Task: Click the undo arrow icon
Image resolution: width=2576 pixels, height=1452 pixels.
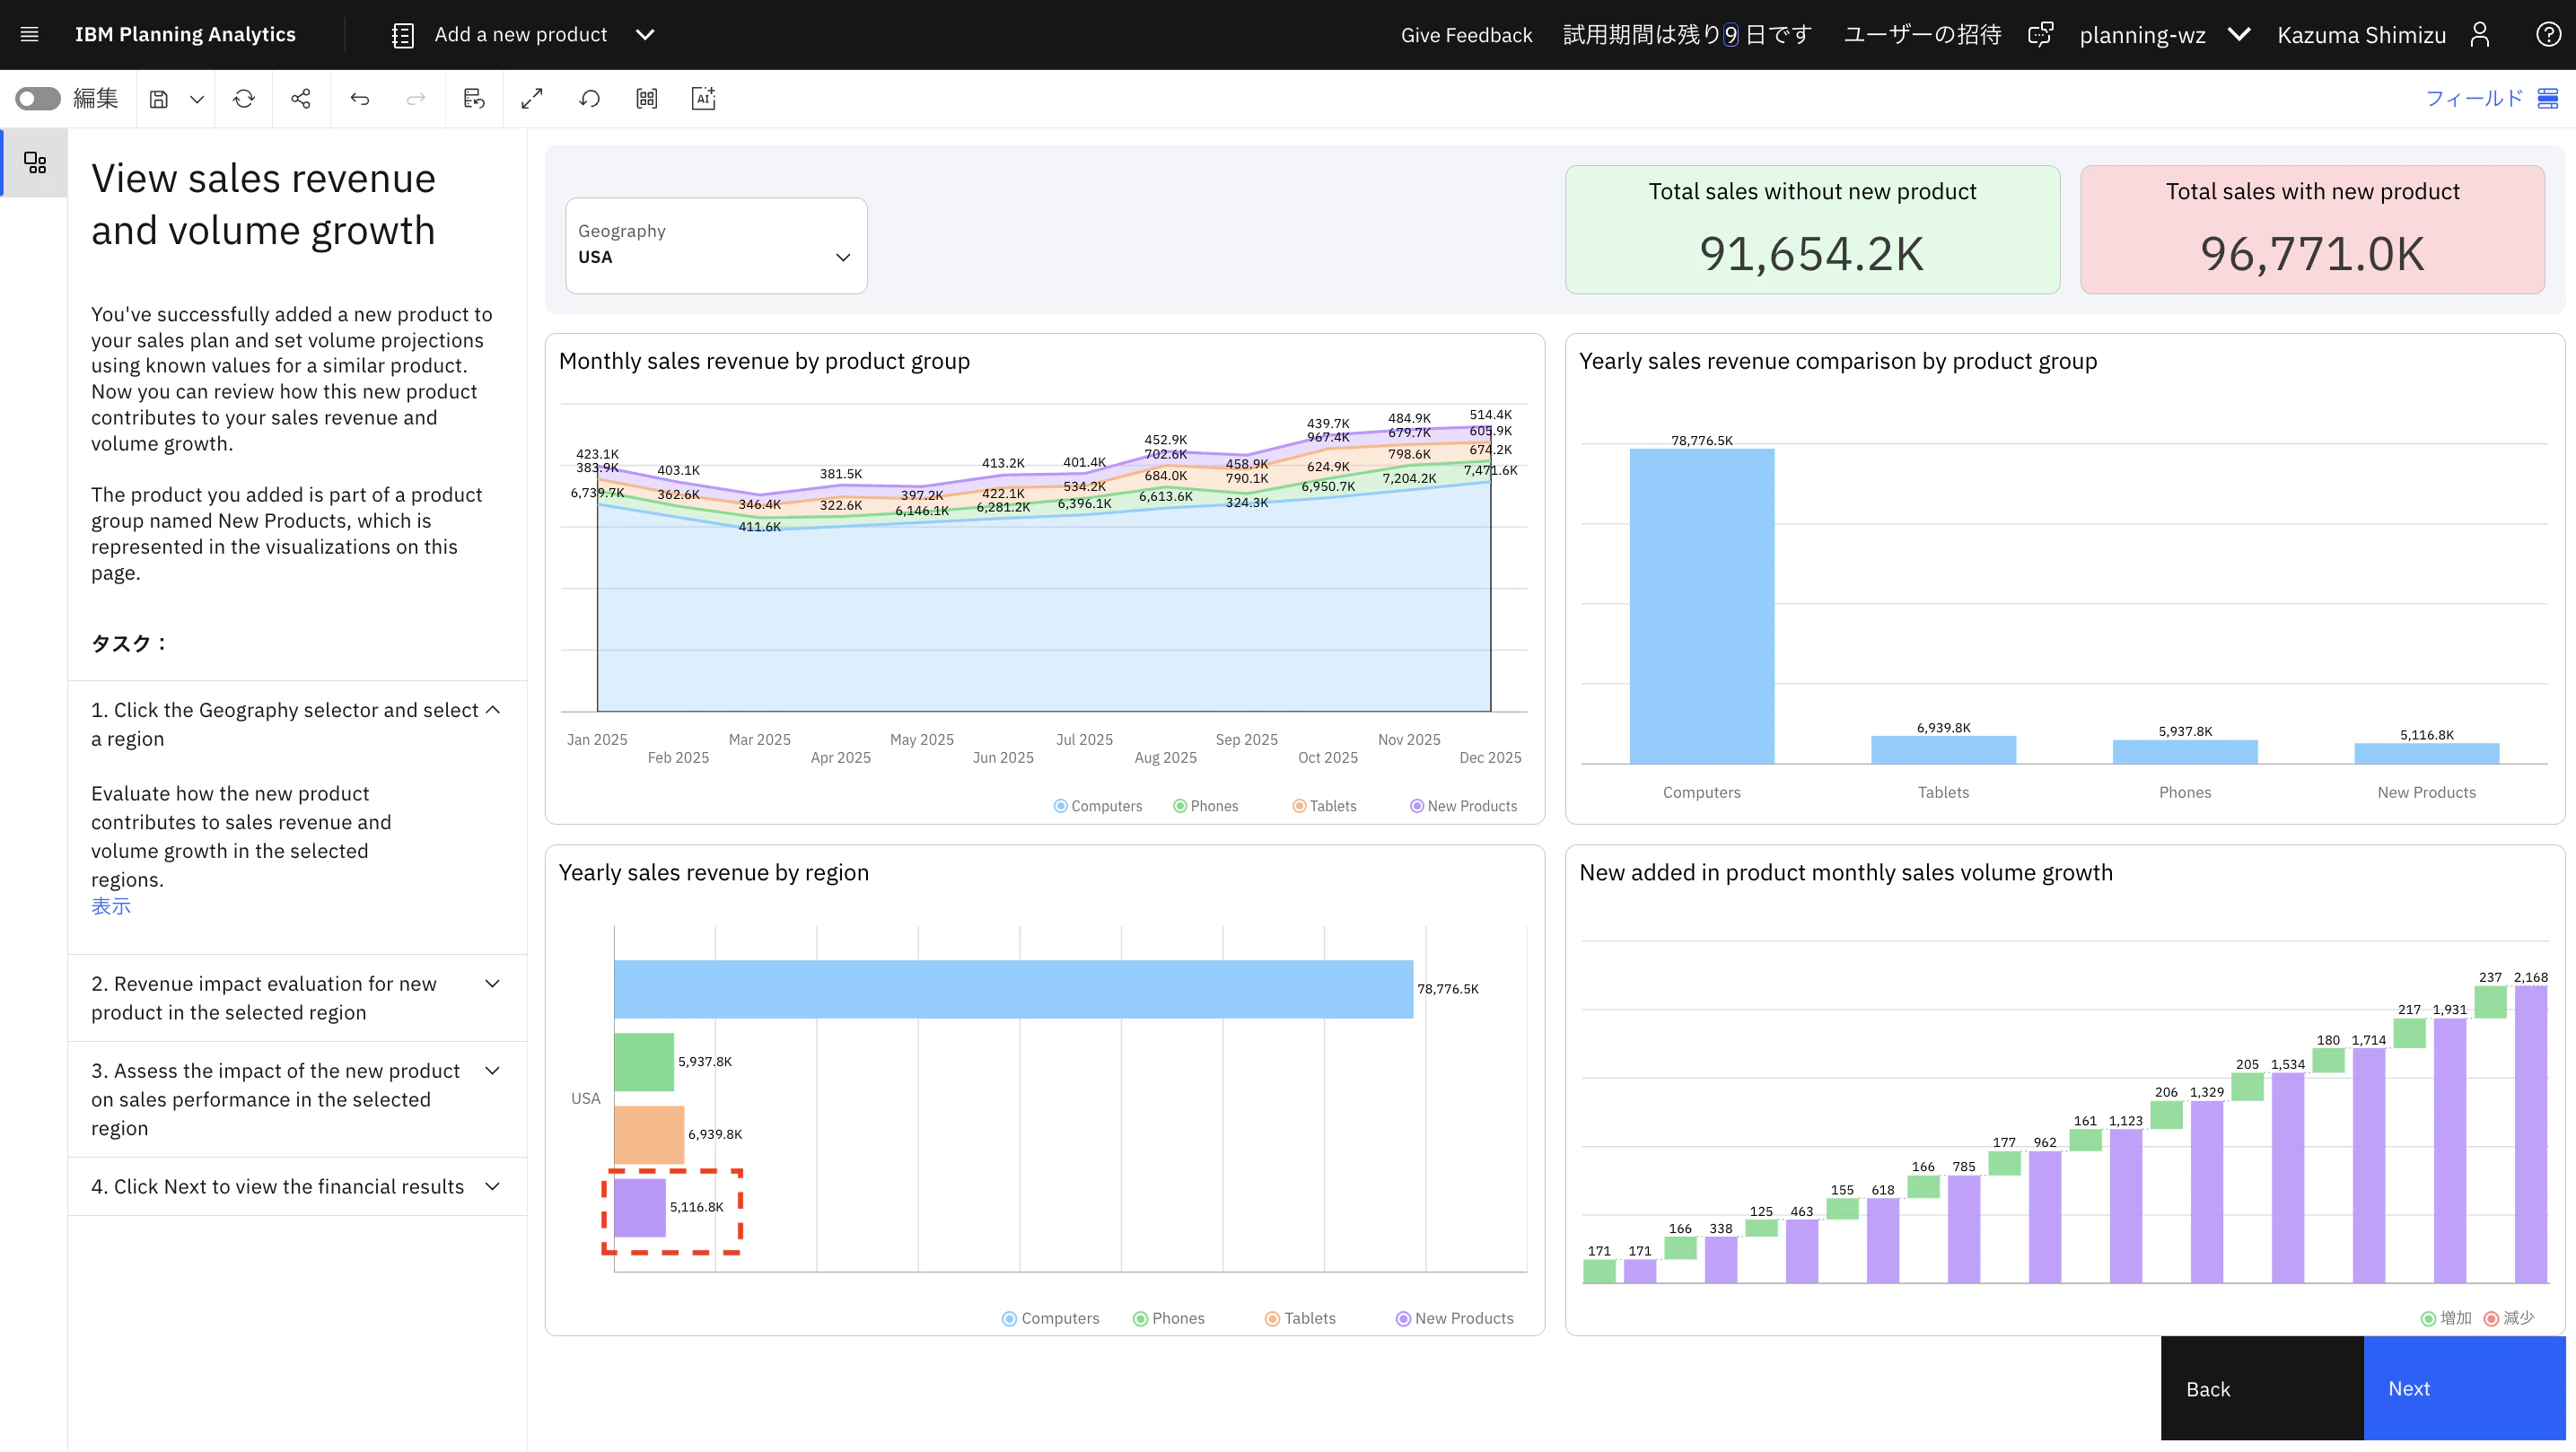Action: click(x=360, y=99)
